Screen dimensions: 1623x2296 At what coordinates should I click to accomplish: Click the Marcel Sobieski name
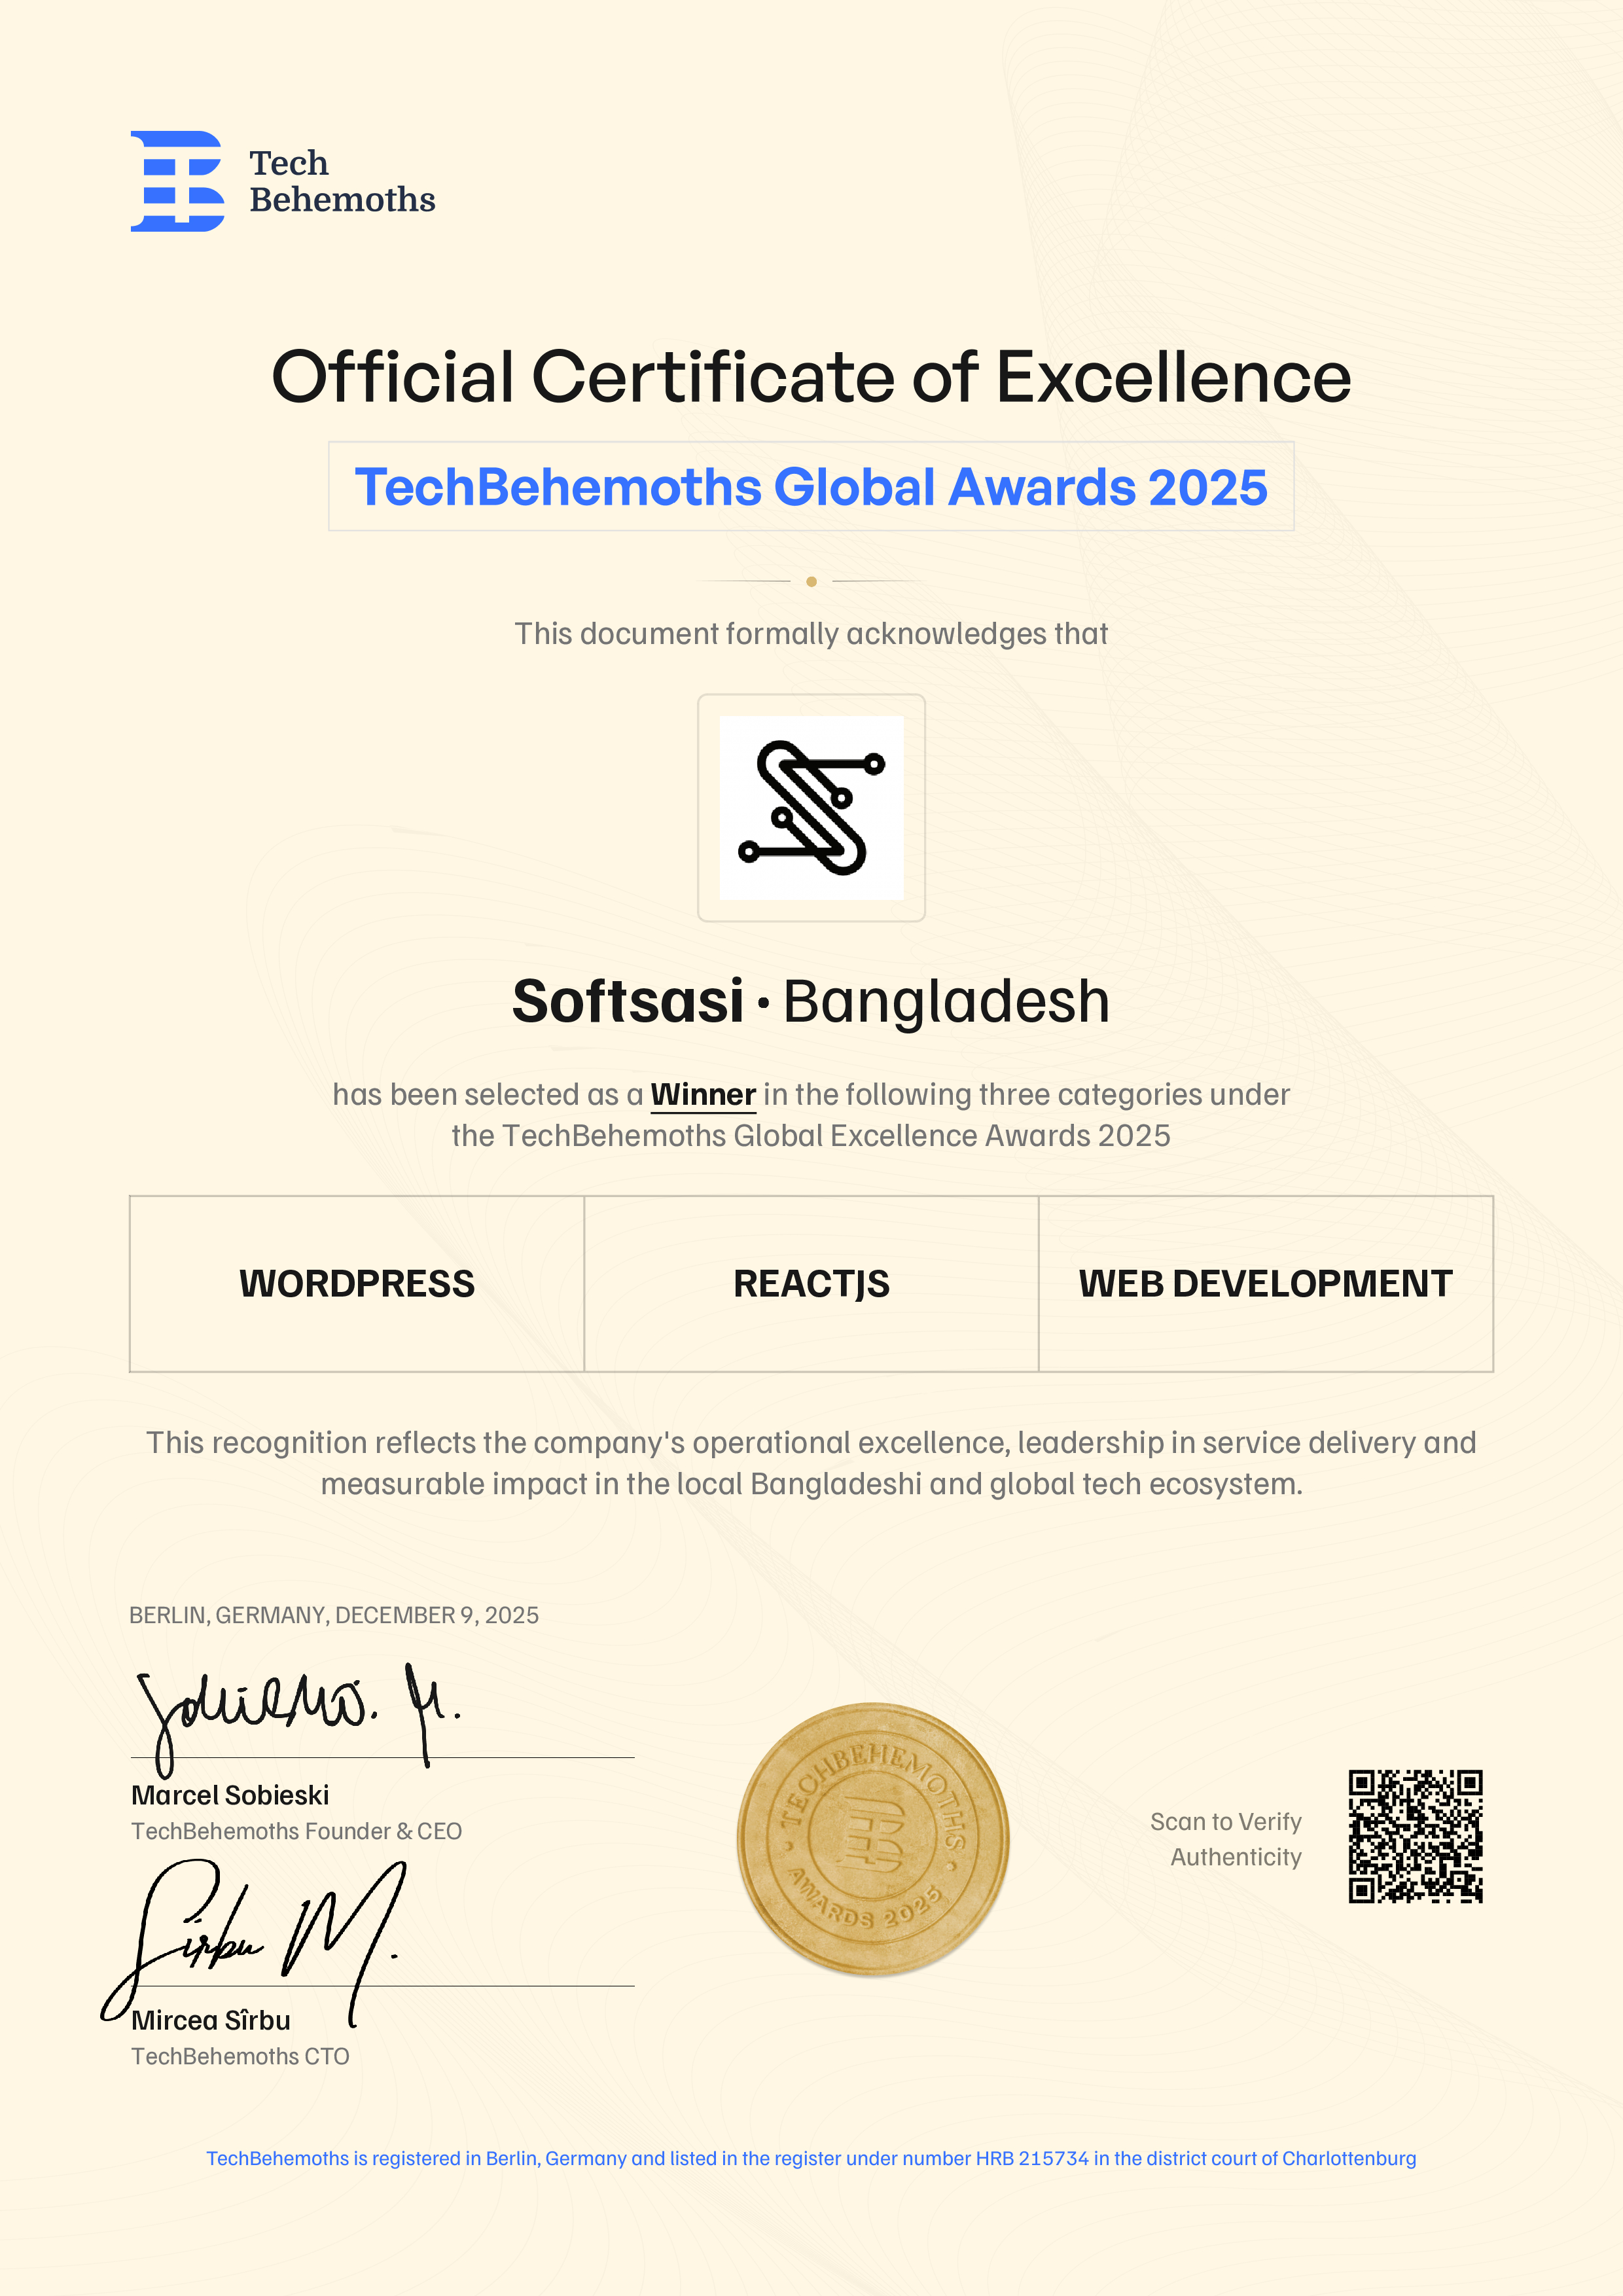(x=230, y=1795)
